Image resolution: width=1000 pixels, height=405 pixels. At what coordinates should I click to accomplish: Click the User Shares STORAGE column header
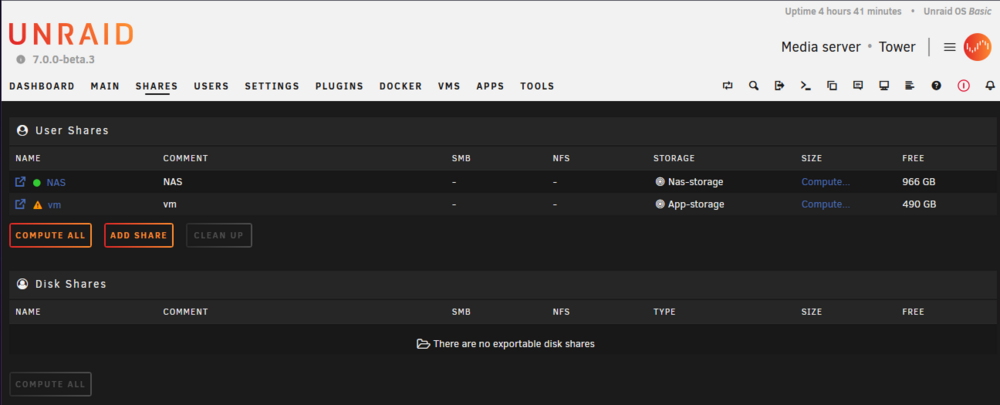[x=673, y=158]
